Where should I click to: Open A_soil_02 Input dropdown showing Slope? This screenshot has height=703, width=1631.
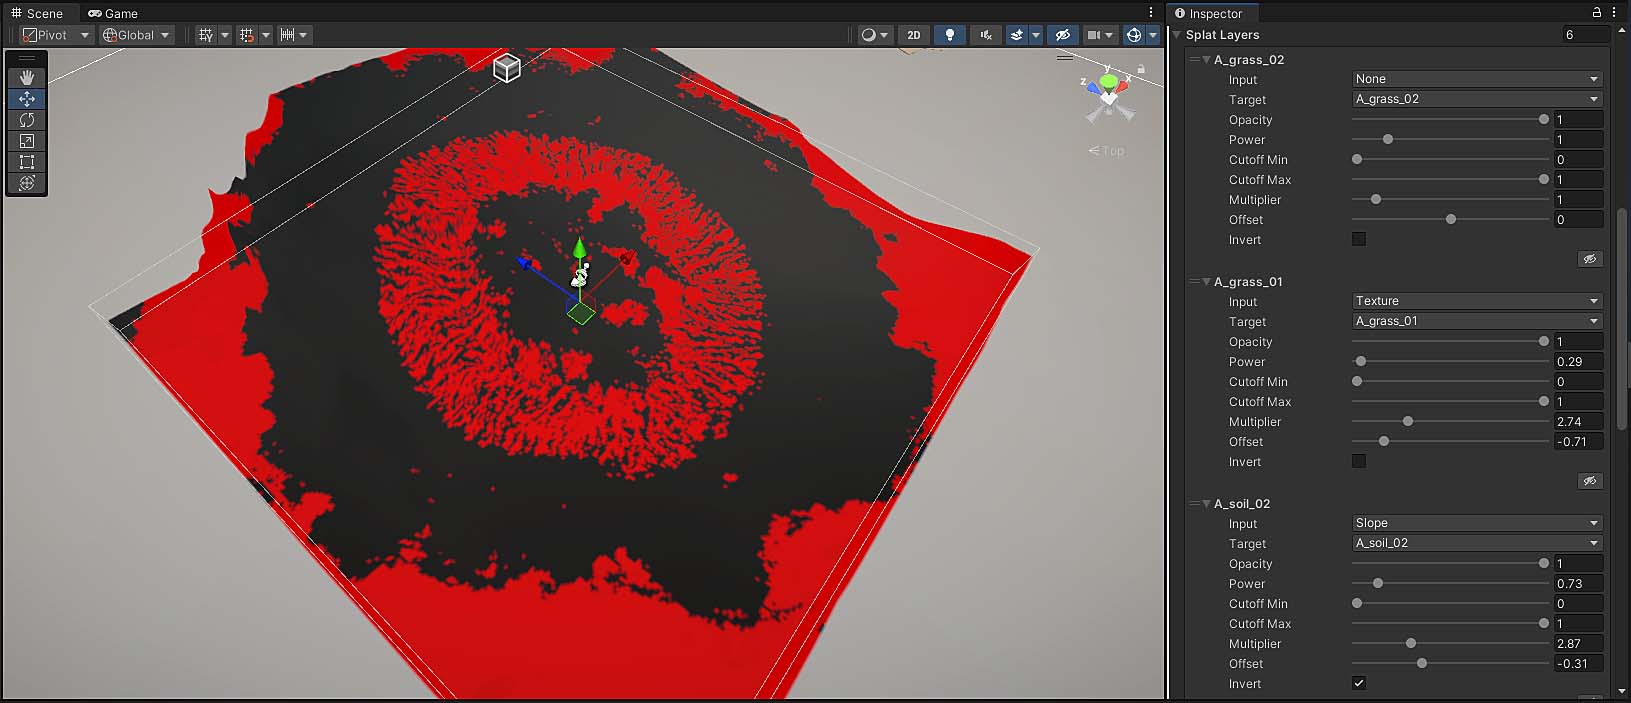(x=1476, y=523)
